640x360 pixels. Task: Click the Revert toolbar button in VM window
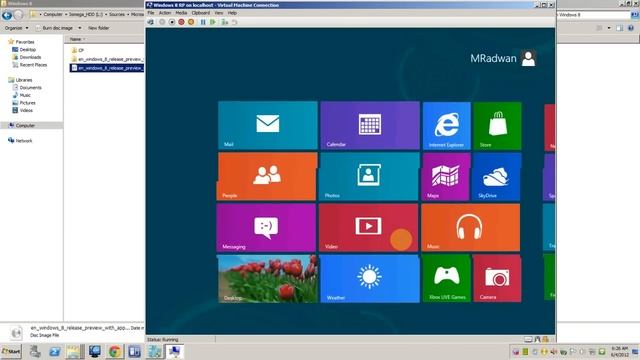pyautogui.click(x=234, y=22)
